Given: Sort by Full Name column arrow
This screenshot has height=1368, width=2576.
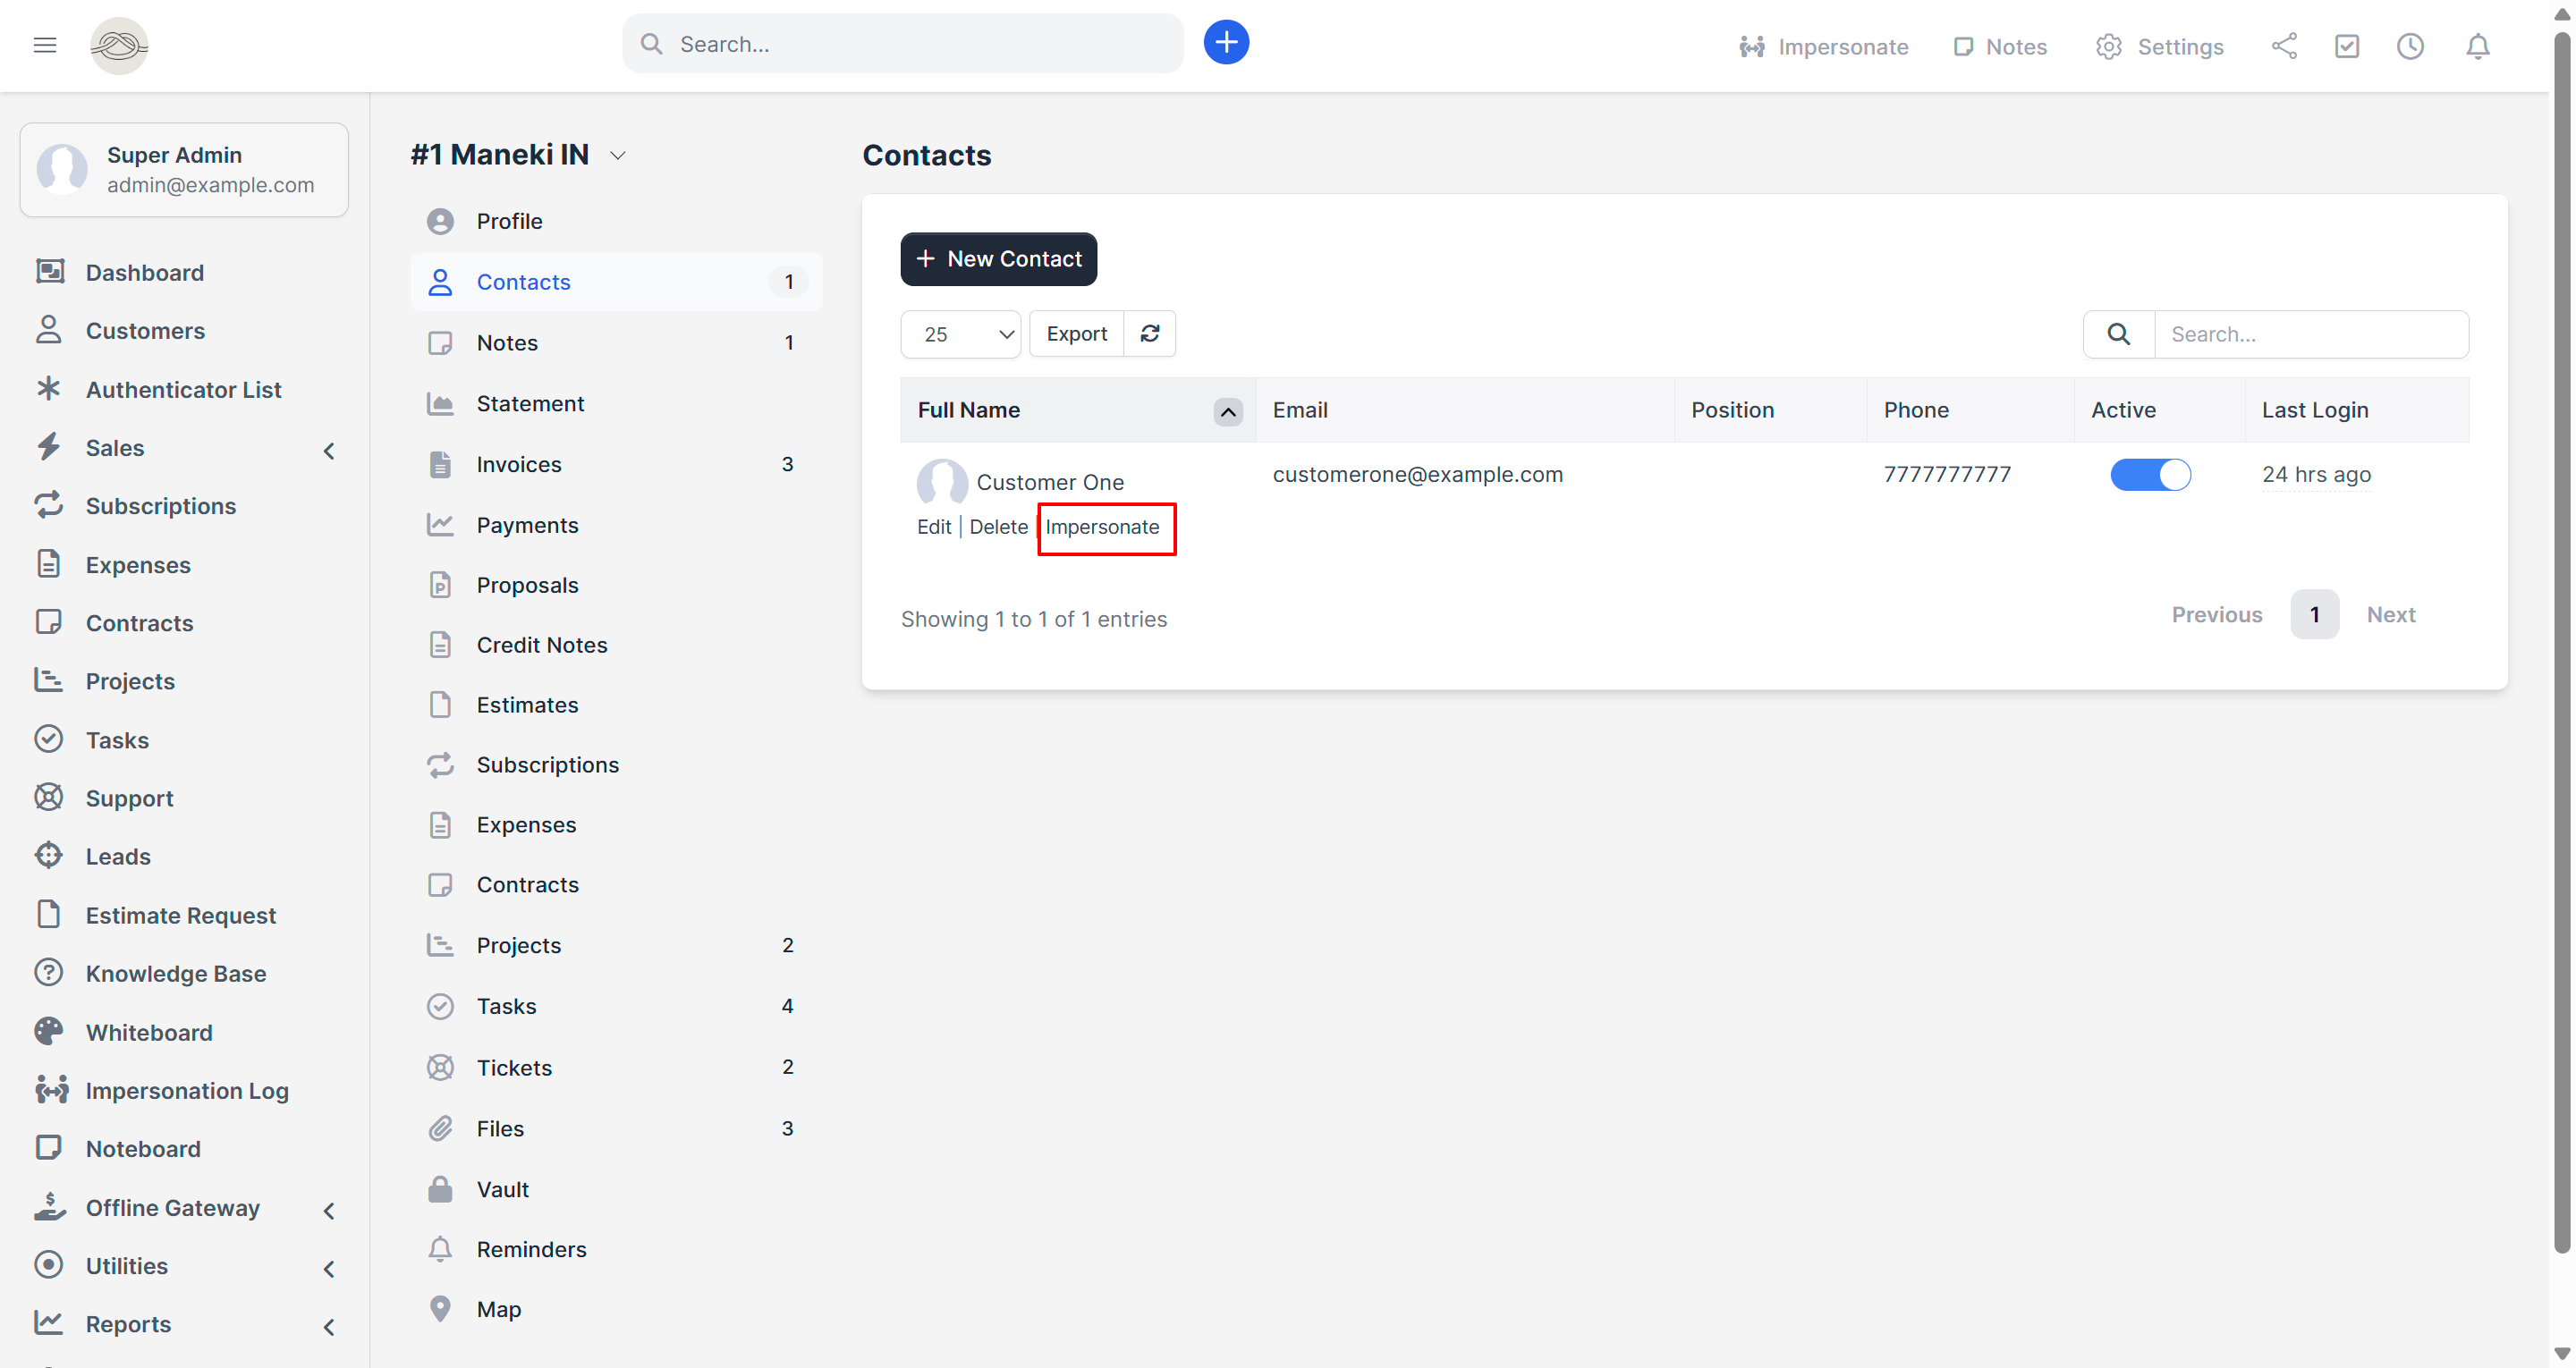Looking at the screenshot, I should tap(1227, 411).
